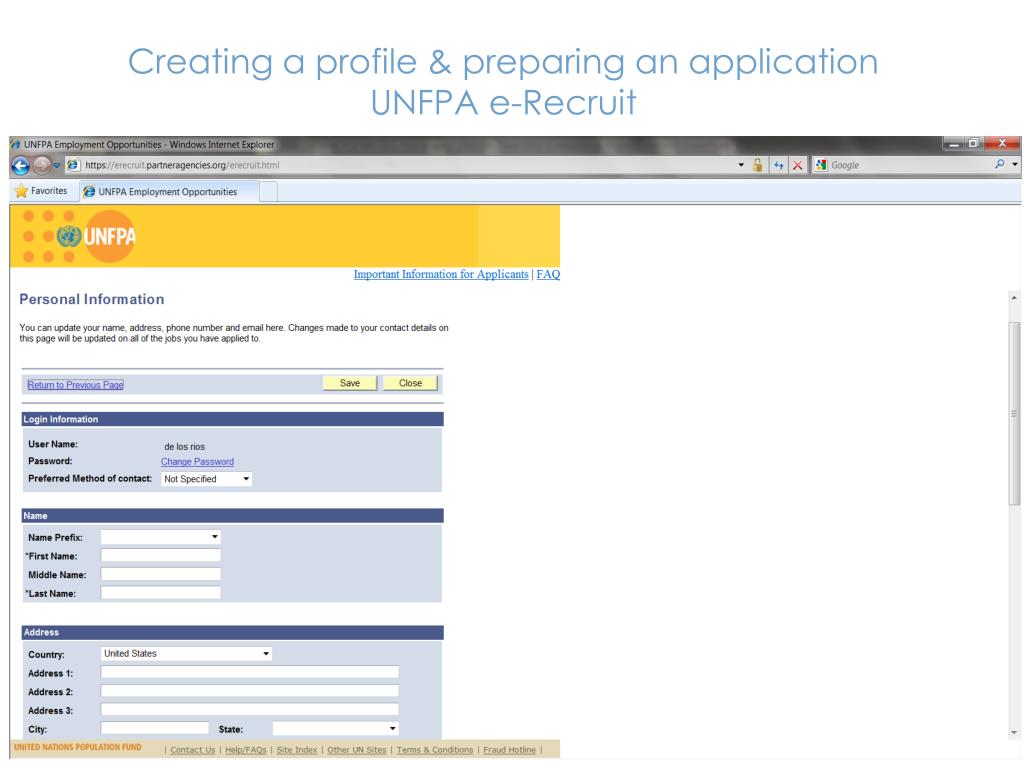Viewport: 1024px width, 768px height.
Task: Click the Address 1 input field
Action: point(249,672)
